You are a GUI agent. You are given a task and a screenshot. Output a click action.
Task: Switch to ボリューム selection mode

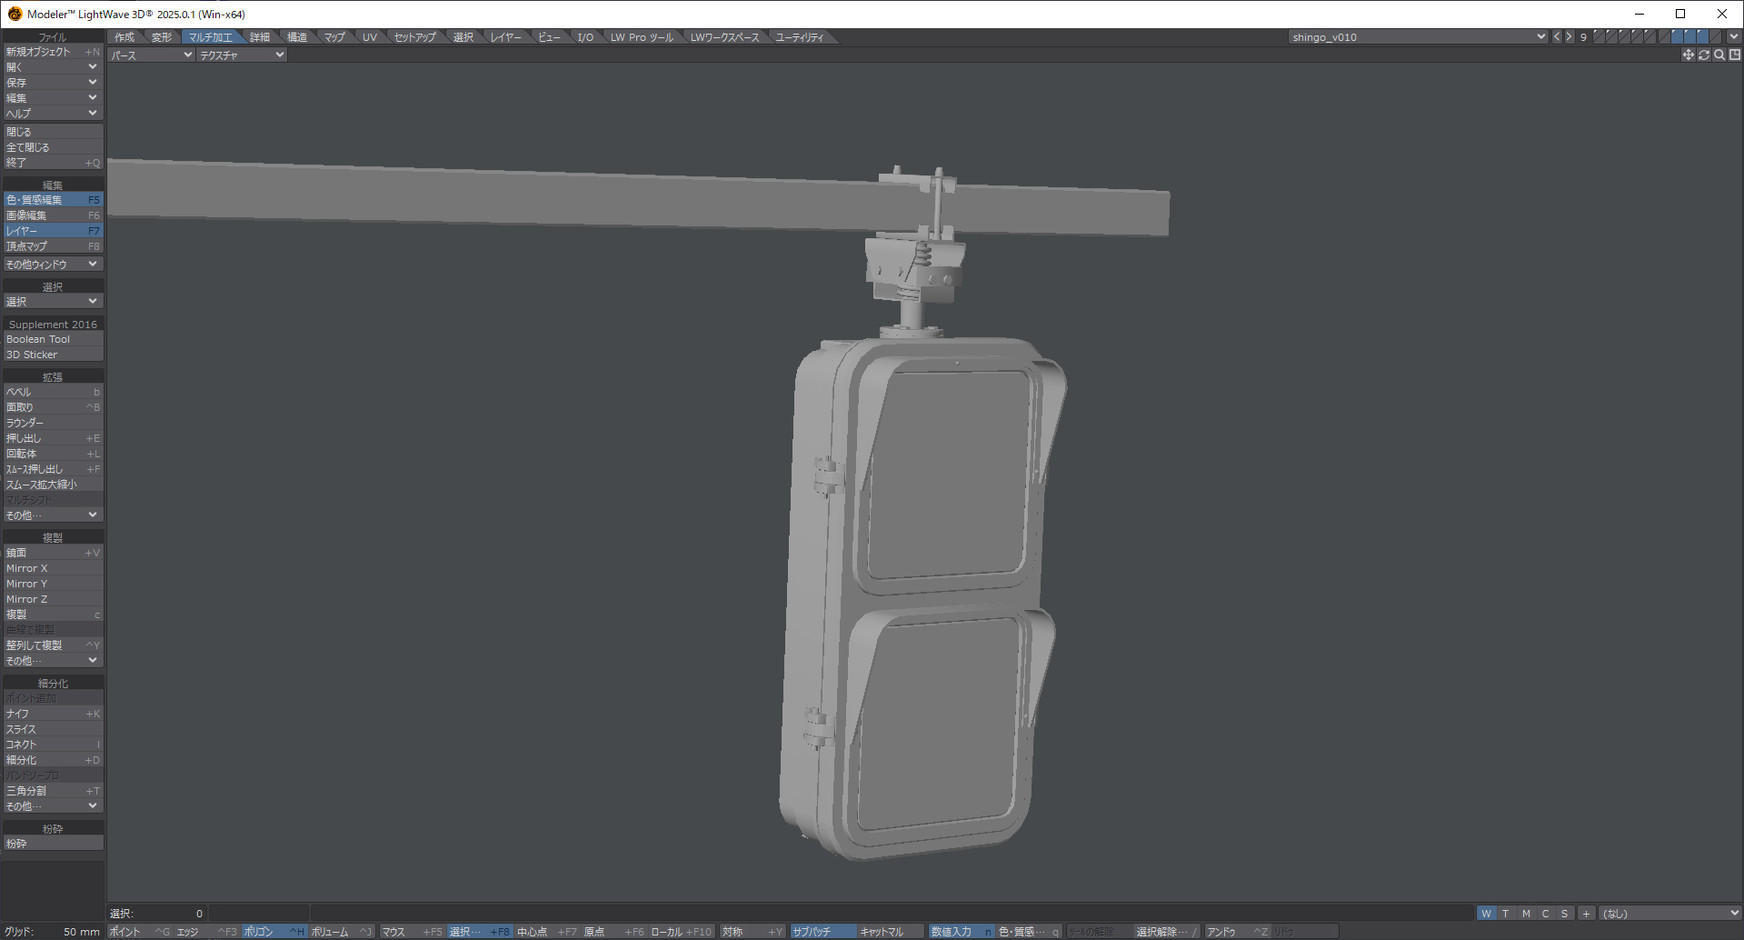(x=341, y=931)
